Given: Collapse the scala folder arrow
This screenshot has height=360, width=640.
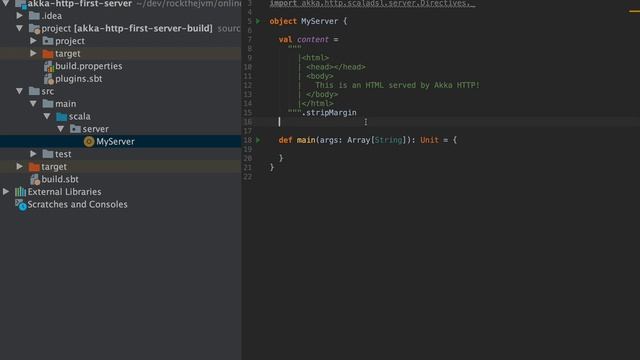Looking at the screenshot, I should pyautogui.click(x=47, y=116).
